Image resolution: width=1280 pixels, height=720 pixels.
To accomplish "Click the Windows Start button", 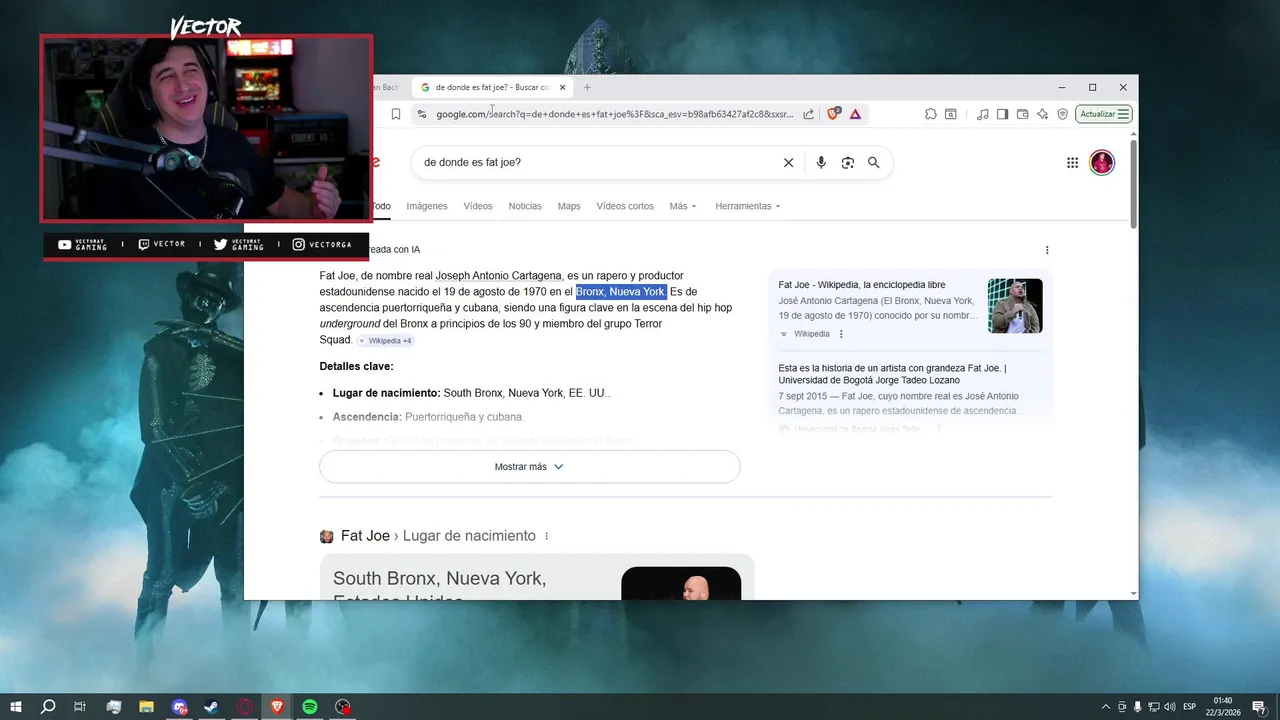I will point(16,707).
